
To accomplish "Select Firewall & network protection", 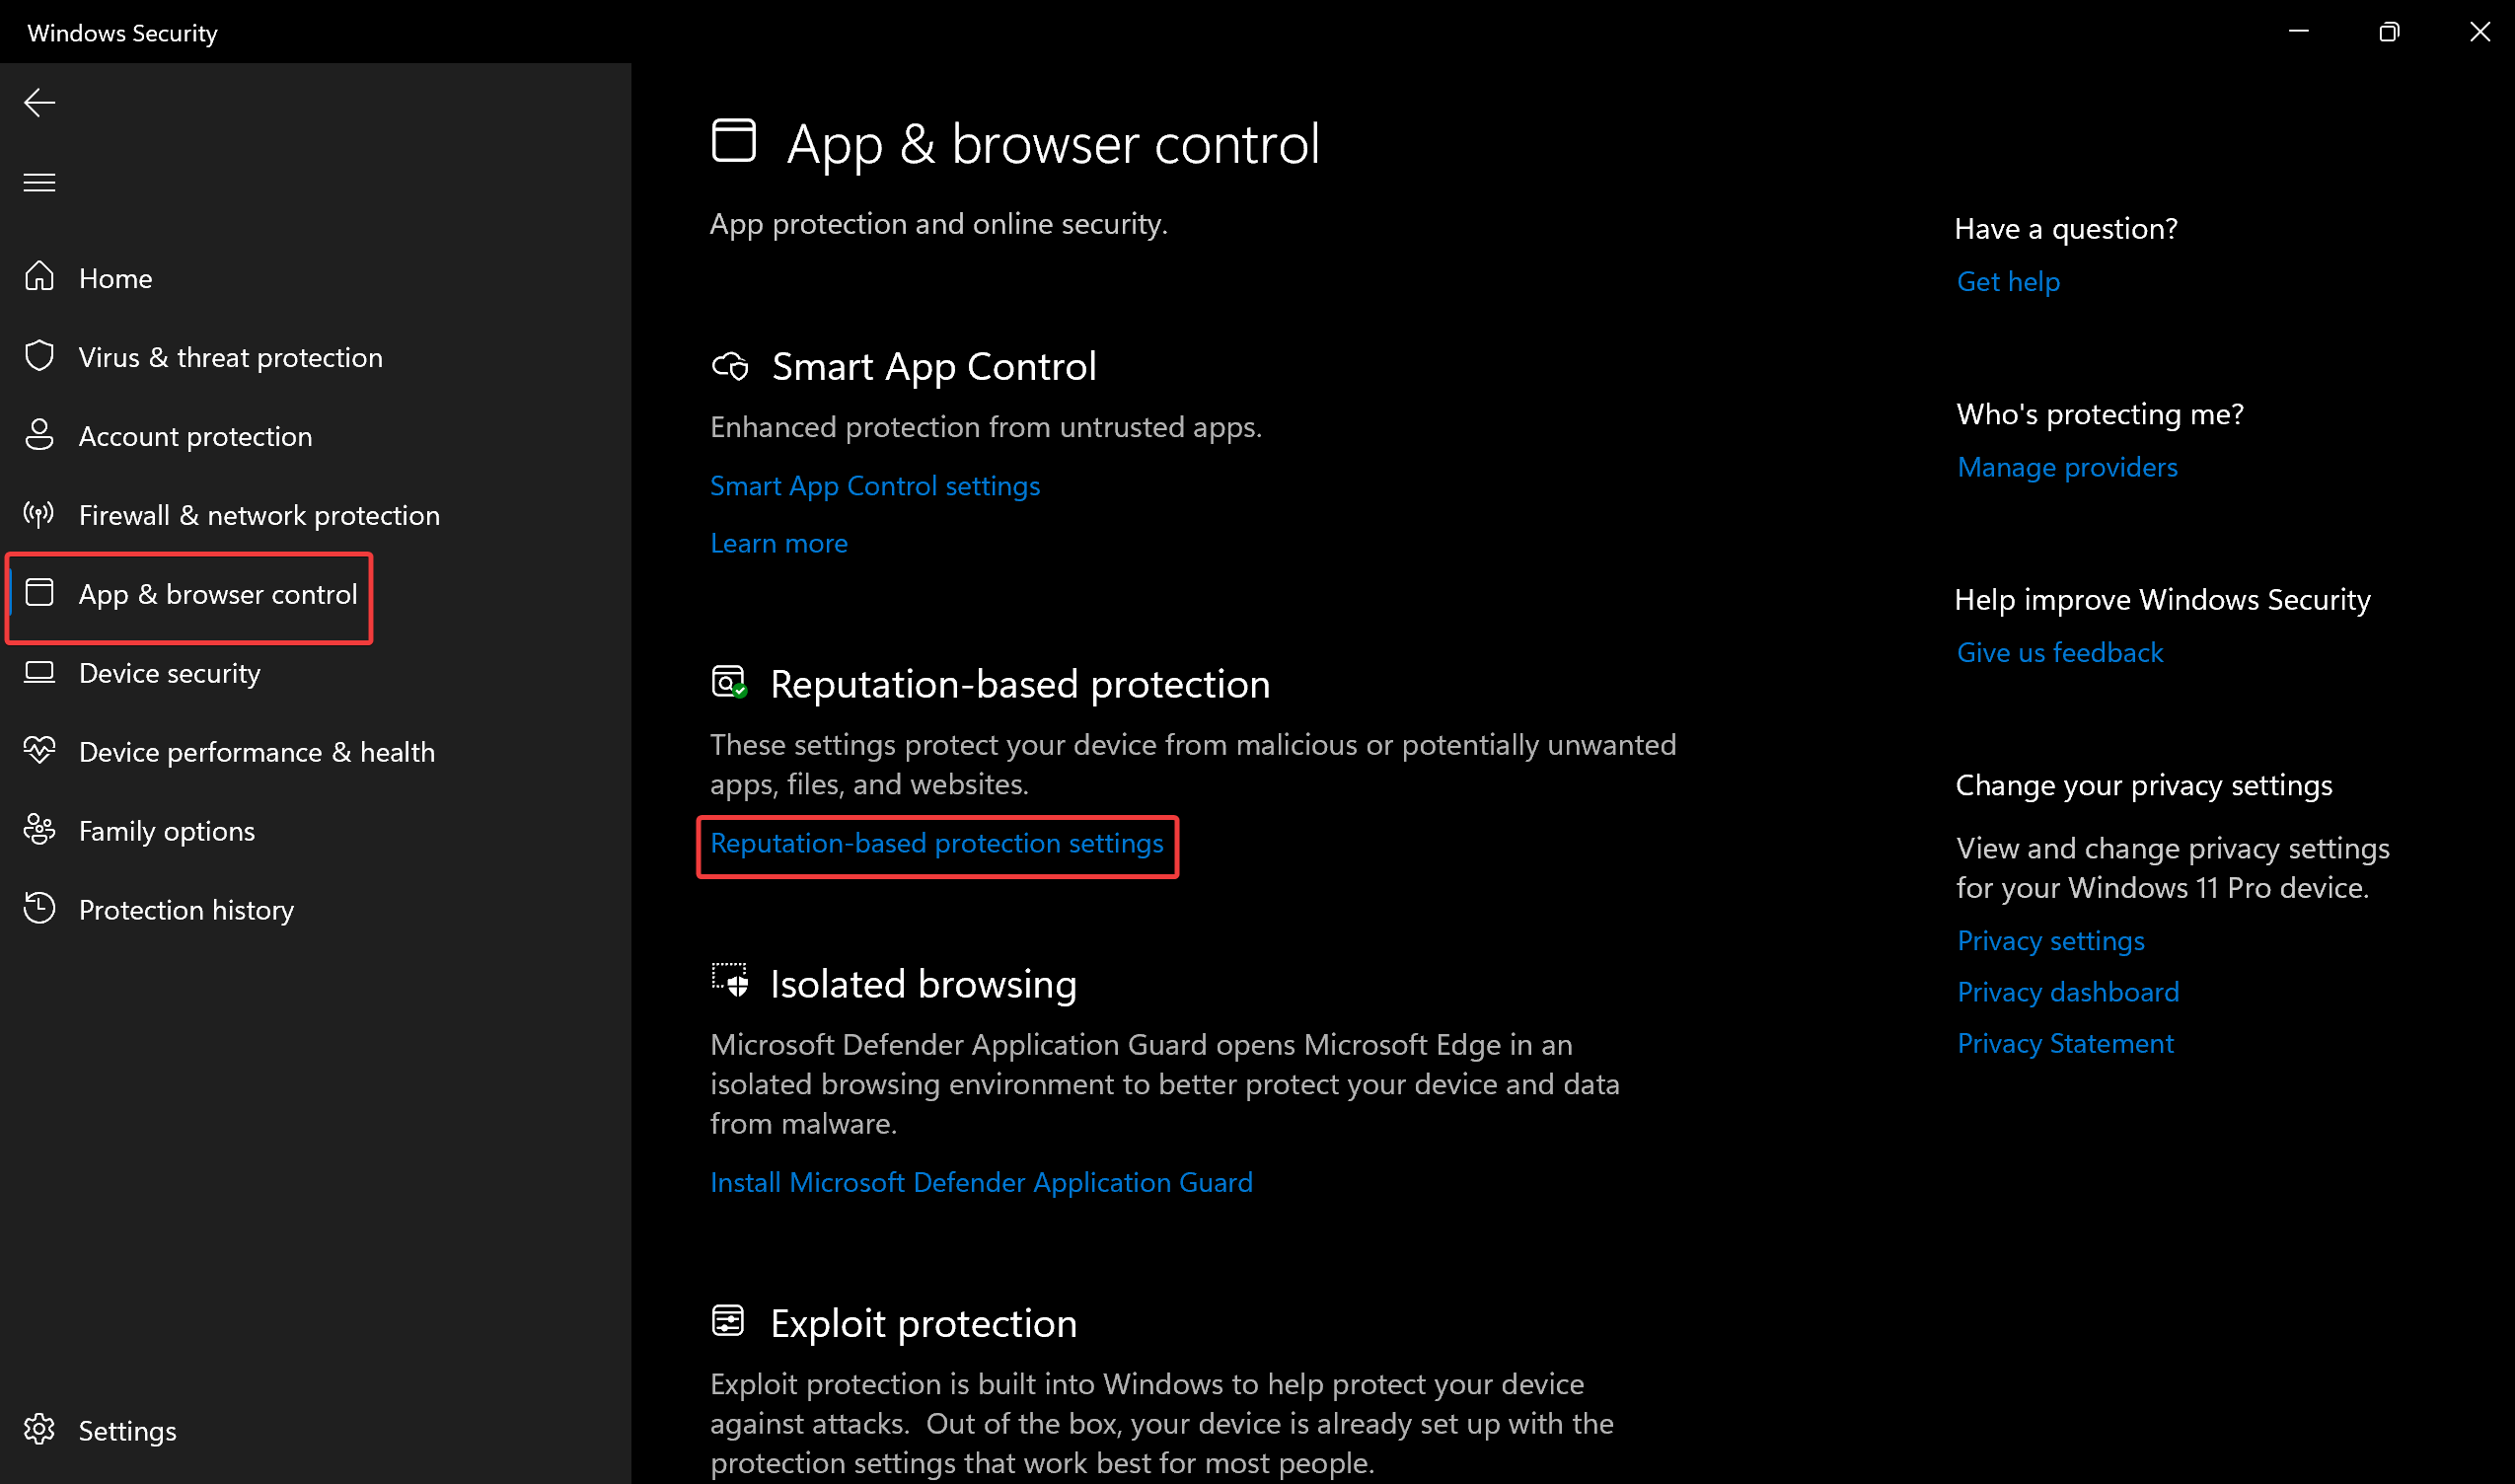I will pyautogui.click(x=259, y=515).
